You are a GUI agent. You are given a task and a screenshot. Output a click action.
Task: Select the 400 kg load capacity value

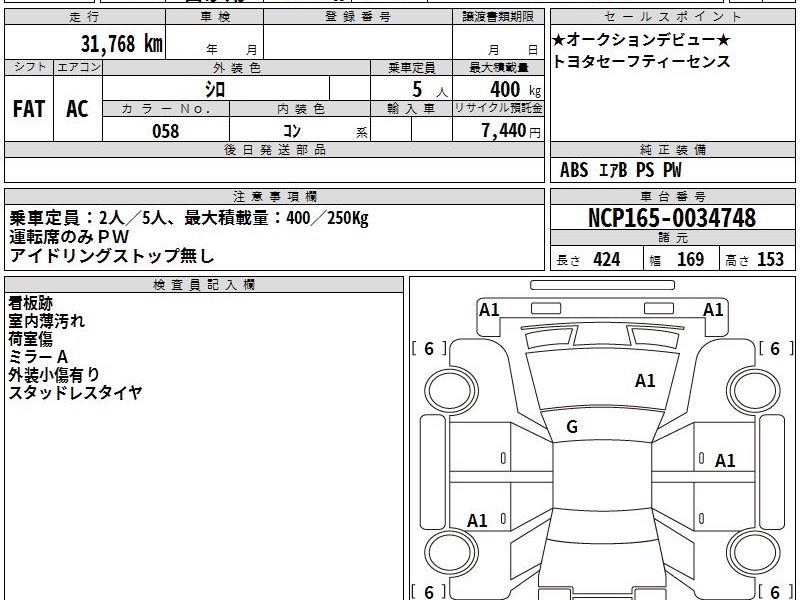point(515,90)
